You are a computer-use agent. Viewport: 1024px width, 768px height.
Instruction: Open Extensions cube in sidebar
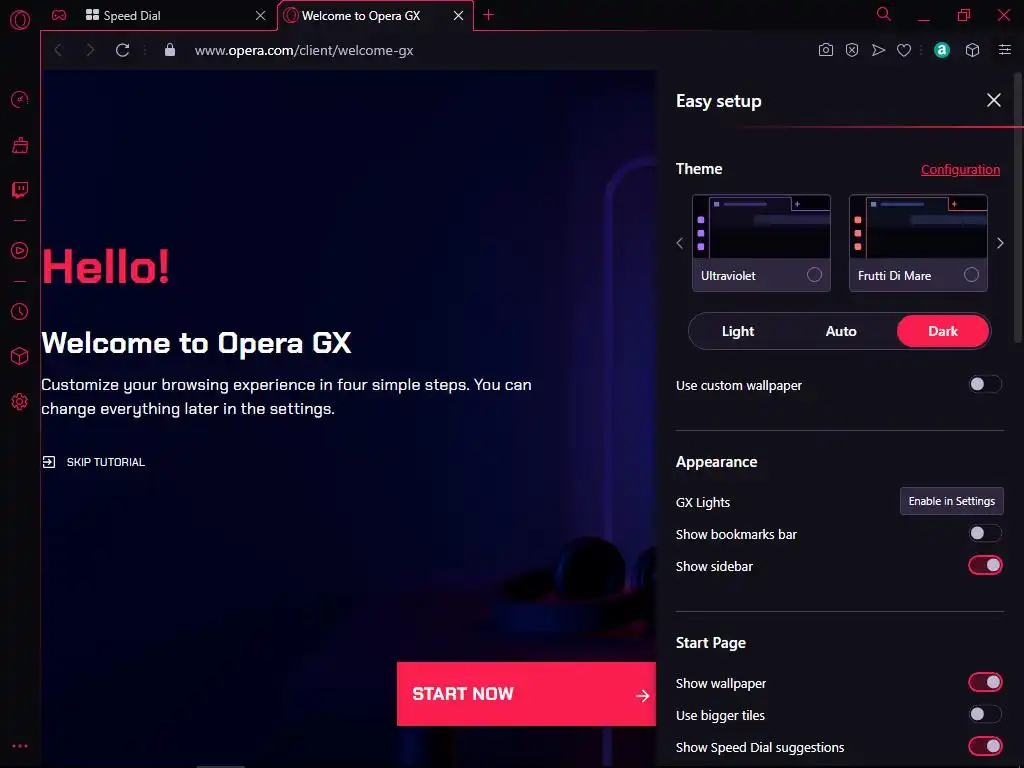tap(20, 356)
